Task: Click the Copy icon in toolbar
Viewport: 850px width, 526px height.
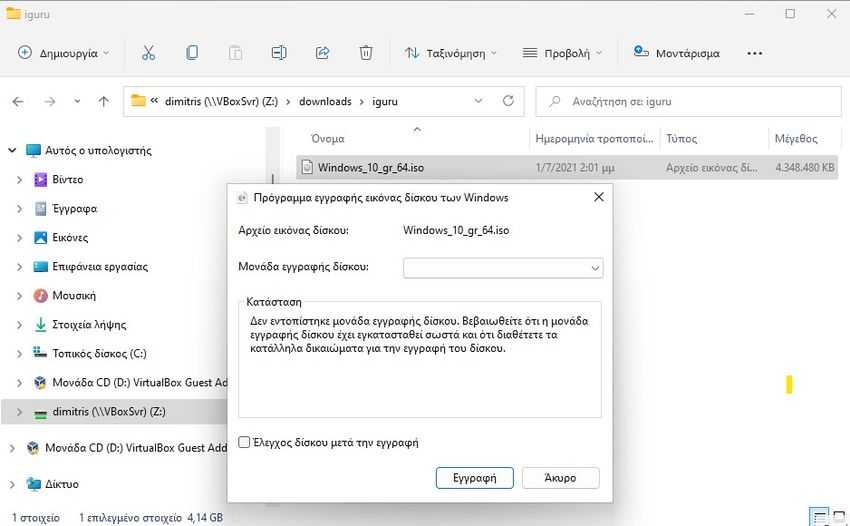Action: click(192, 53)
